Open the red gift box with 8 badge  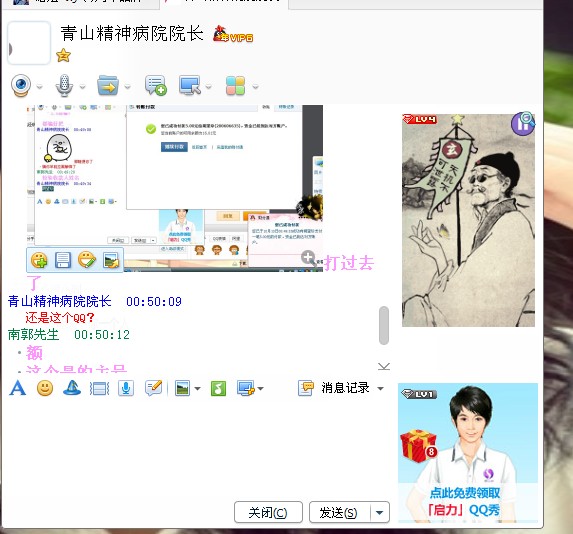coord(419,446)
